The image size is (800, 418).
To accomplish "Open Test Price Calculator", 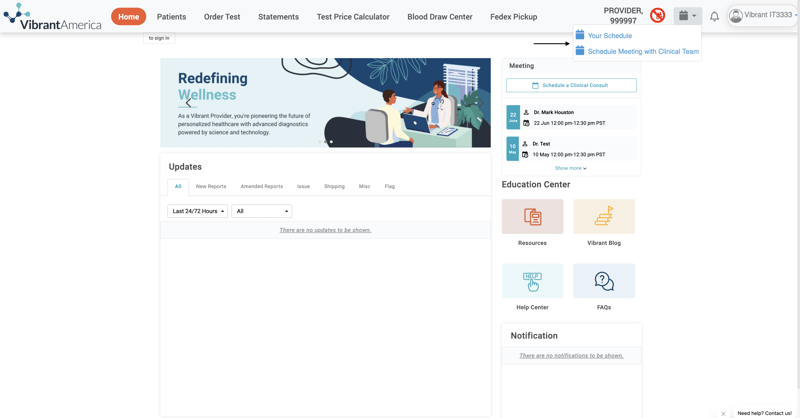I will [353, 17].
